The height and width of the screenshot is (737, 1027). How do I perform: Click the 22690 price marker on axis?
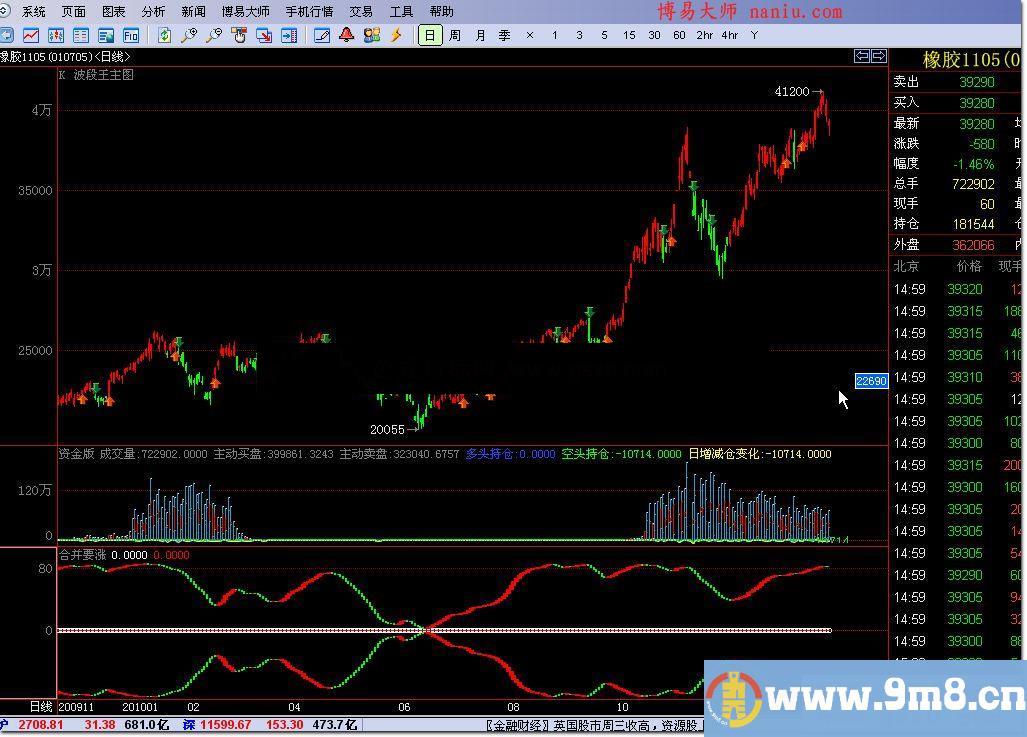click(871, 381)
